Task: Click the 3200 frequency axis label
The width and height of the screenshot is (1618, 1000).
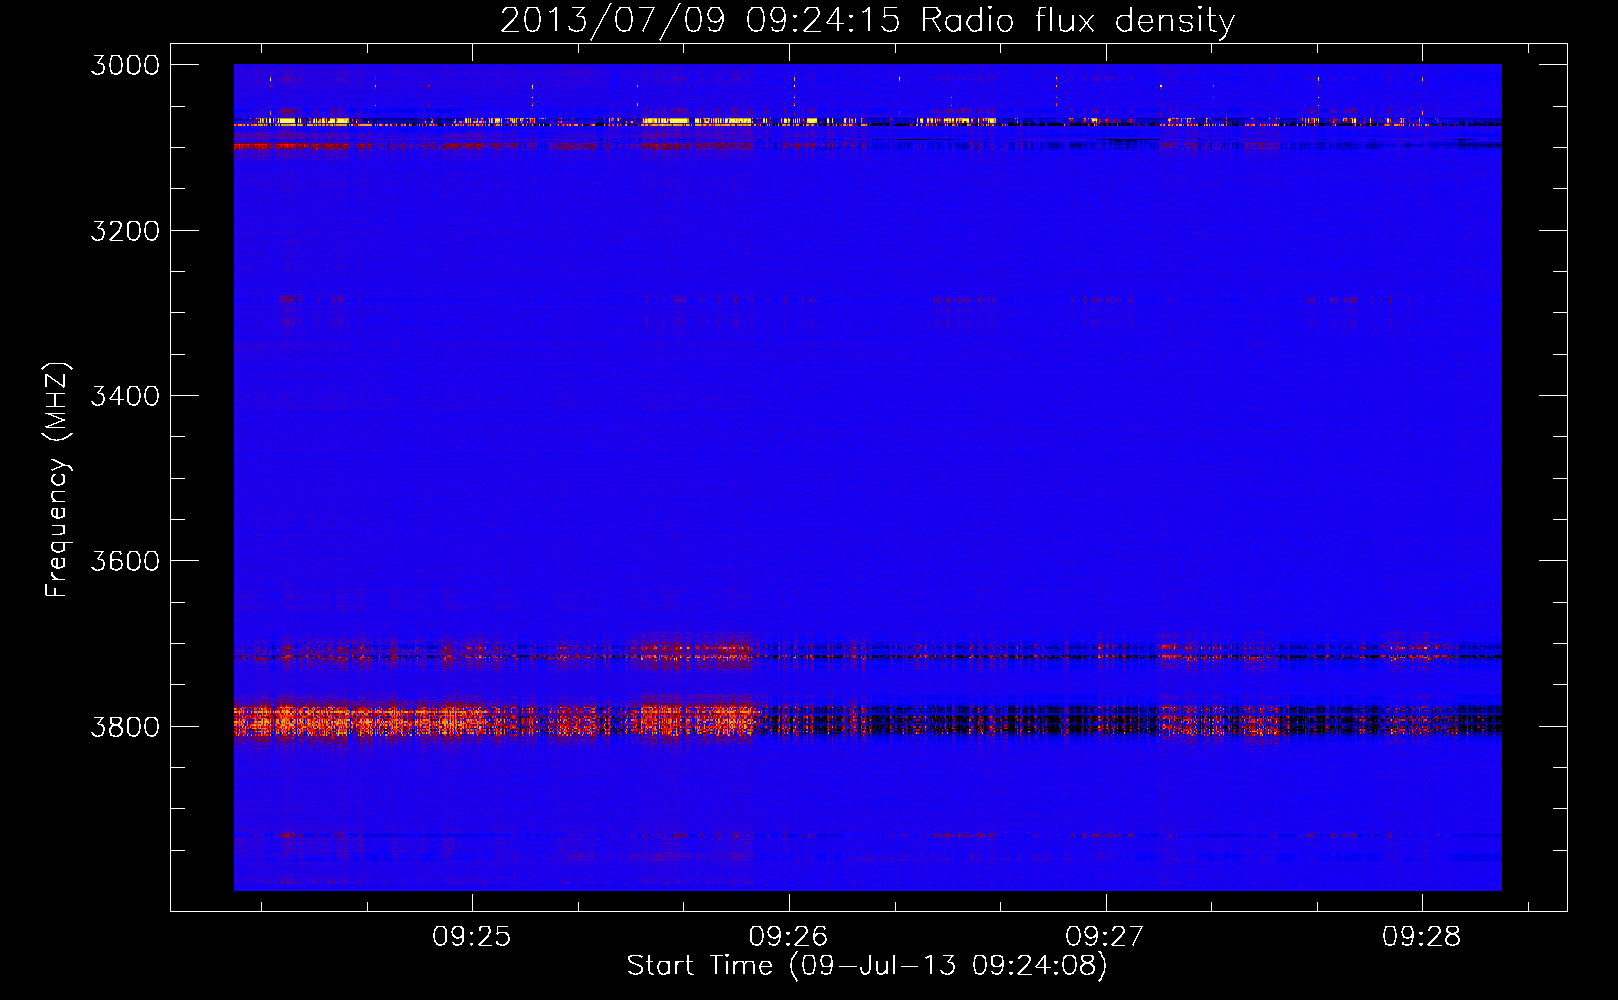Action: tap(125, 231)
